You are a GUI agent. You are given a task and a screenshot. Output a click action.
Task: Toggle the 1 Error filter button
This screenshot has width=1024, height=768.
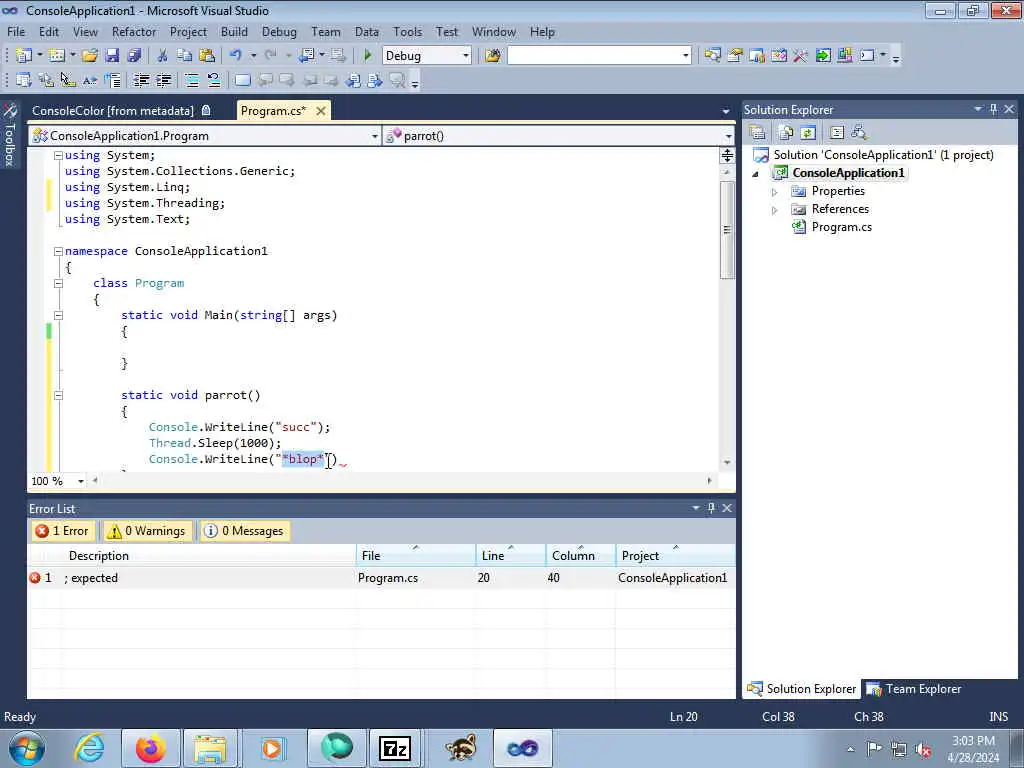tap(62, 531)
